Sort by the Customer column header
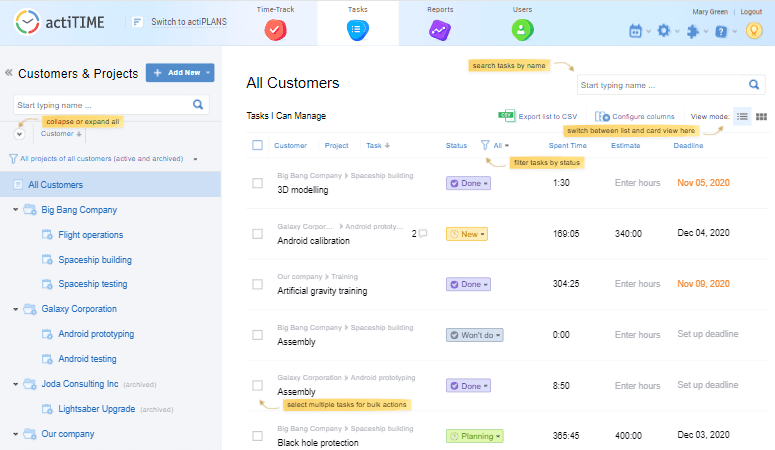 290,145
